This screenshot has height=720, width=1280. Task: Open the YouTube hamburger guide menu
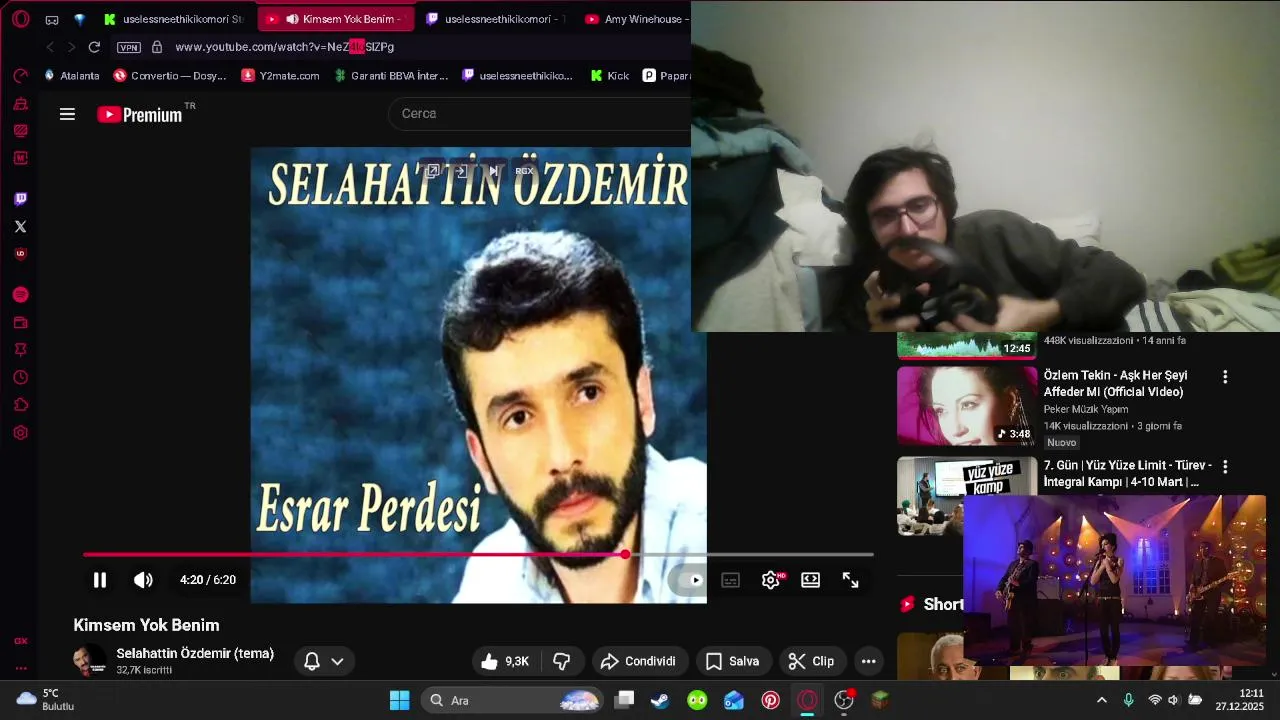[67, 114]
